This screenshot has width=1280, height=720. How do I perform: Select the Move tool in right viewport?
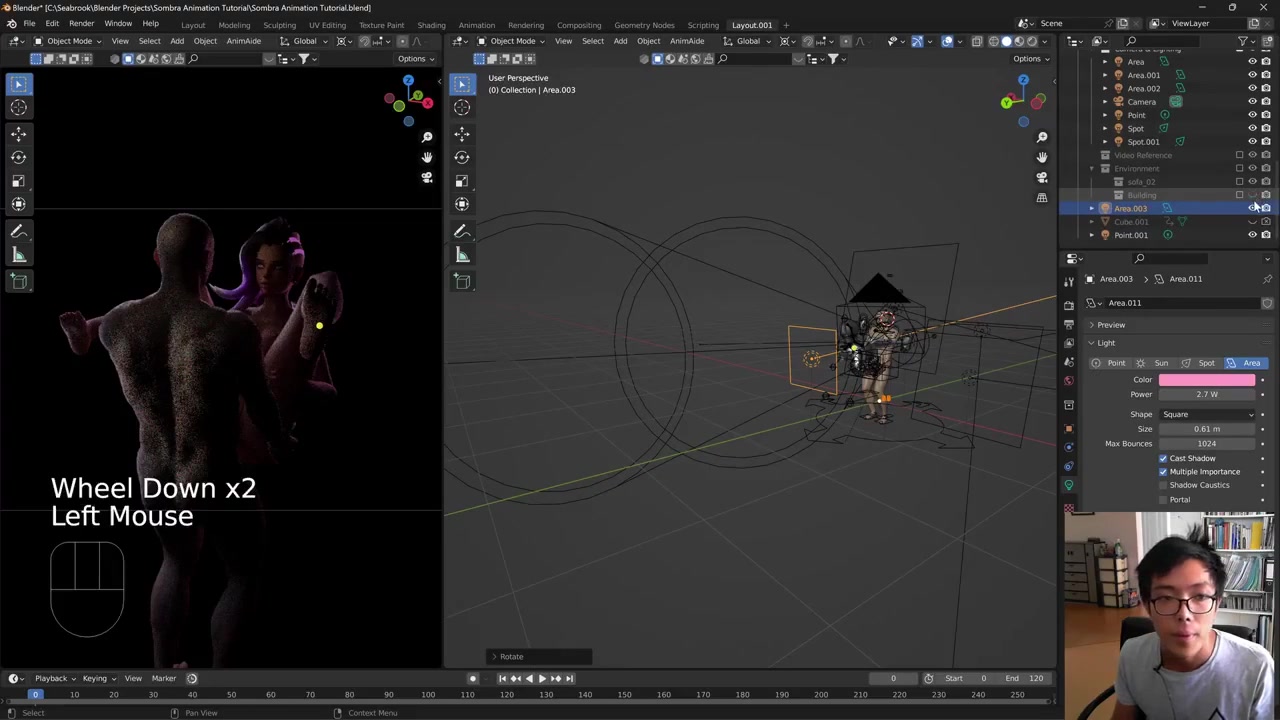click(462, 133)
